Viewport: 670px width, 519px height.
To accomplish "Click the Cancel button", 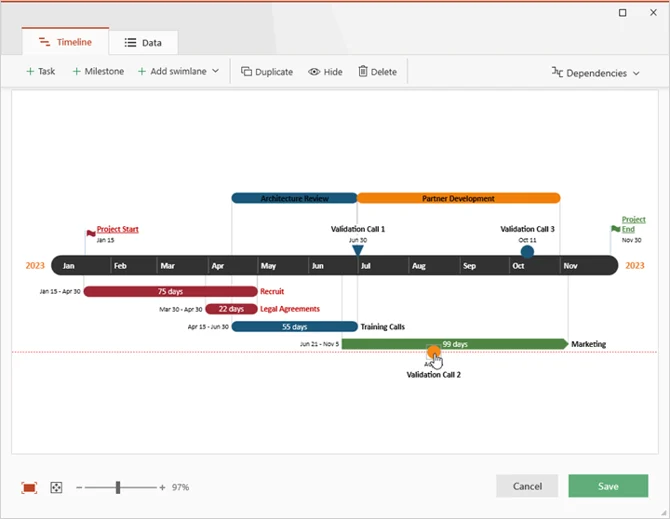I will coord(527,486).
